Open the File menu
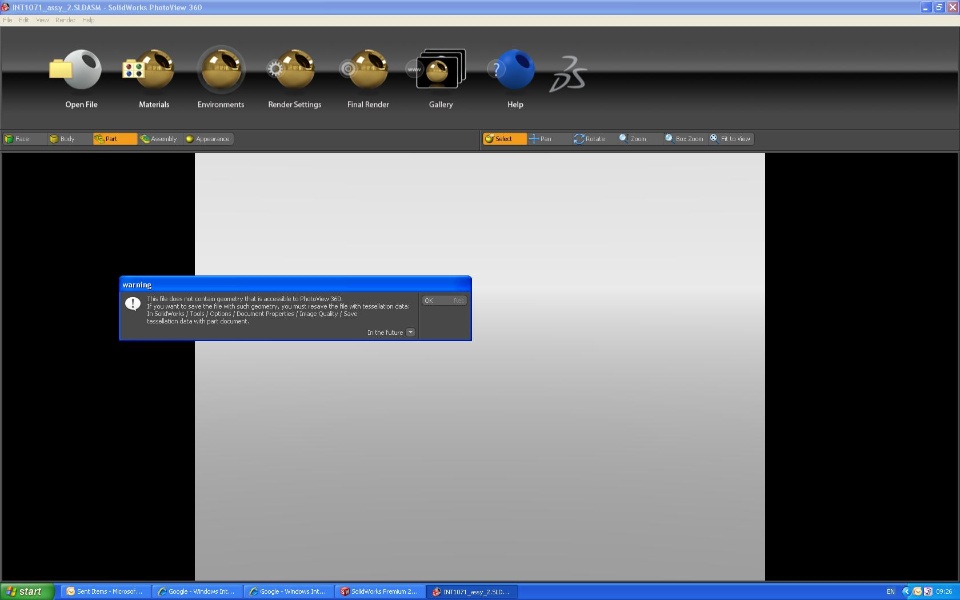Viewport: 960px width, 600px height. 7,20
